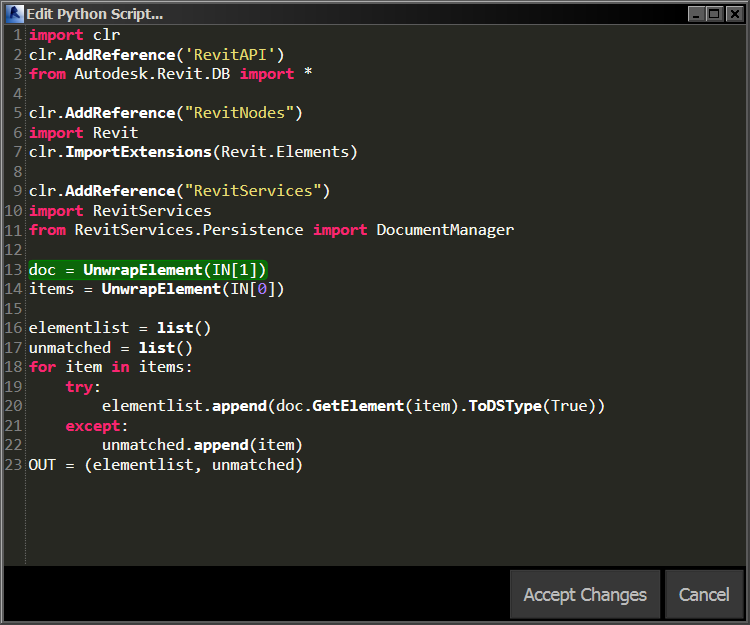Image resolution: width=750 pixels, height=625 pixels.
Task: Click 'unmatched = list()' on line 17
Action: coord(110,348)
